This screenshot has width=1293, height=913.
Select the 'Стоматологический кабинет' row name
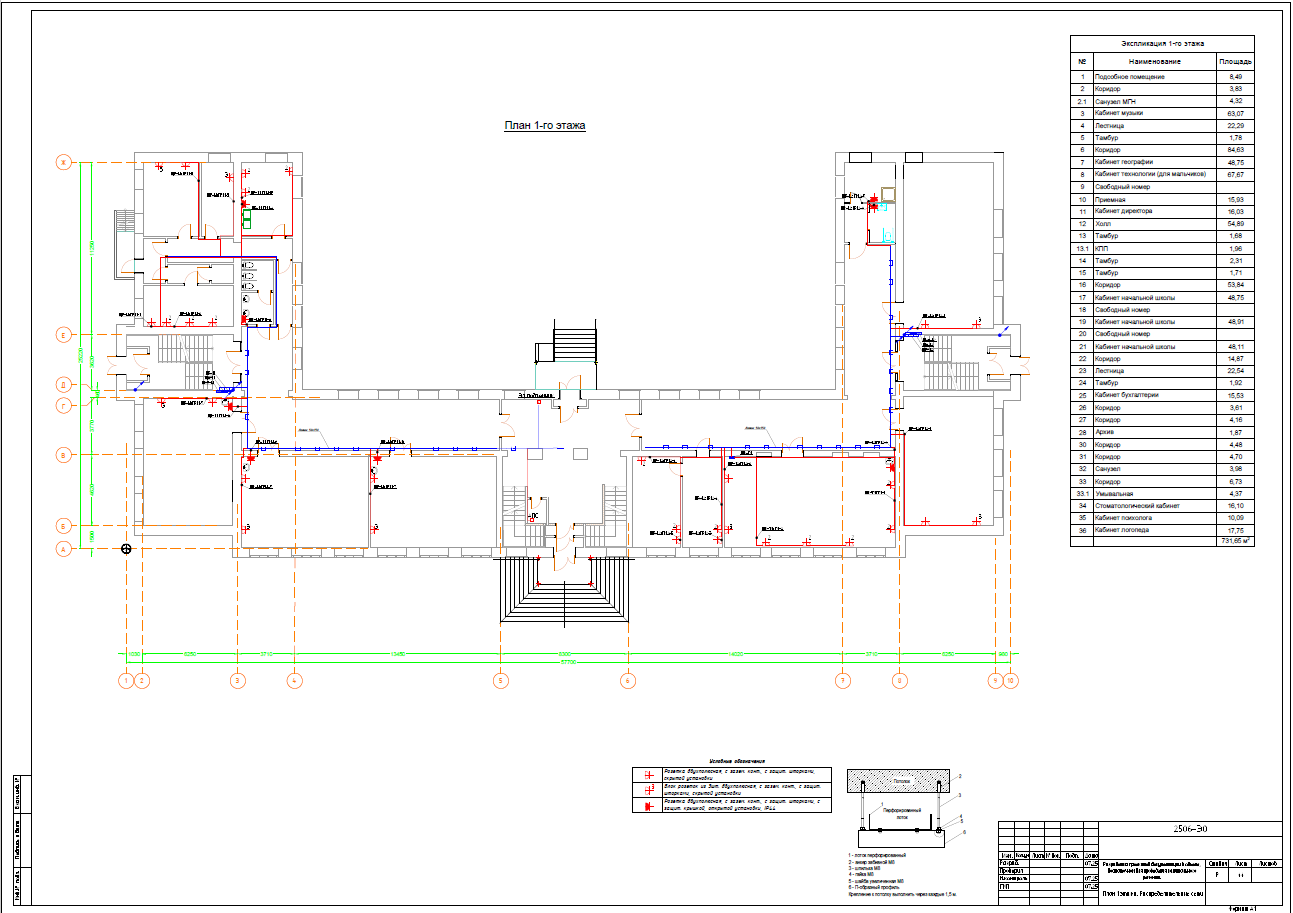coord(1138,505)
